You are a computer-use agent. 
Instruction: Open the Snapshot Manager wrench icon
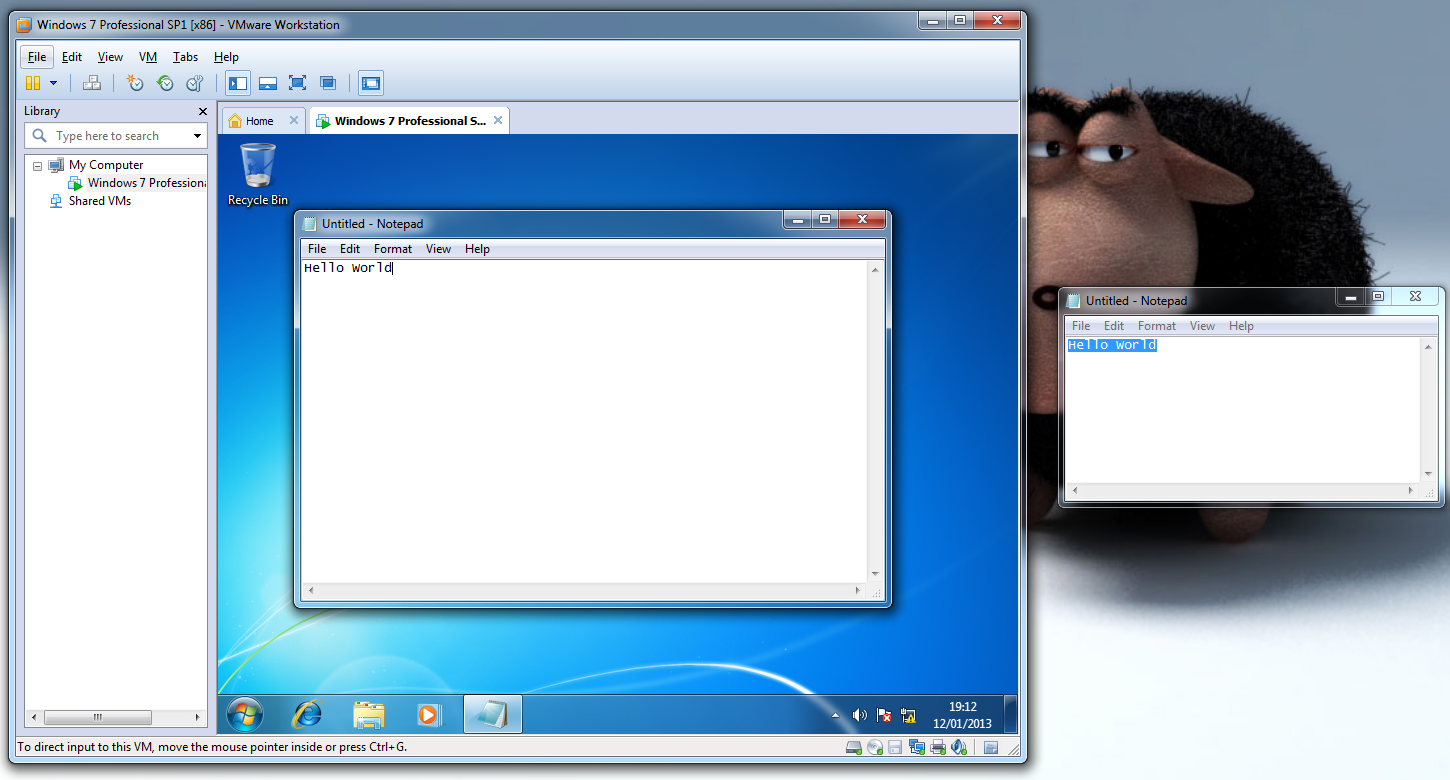click(195, 83)
